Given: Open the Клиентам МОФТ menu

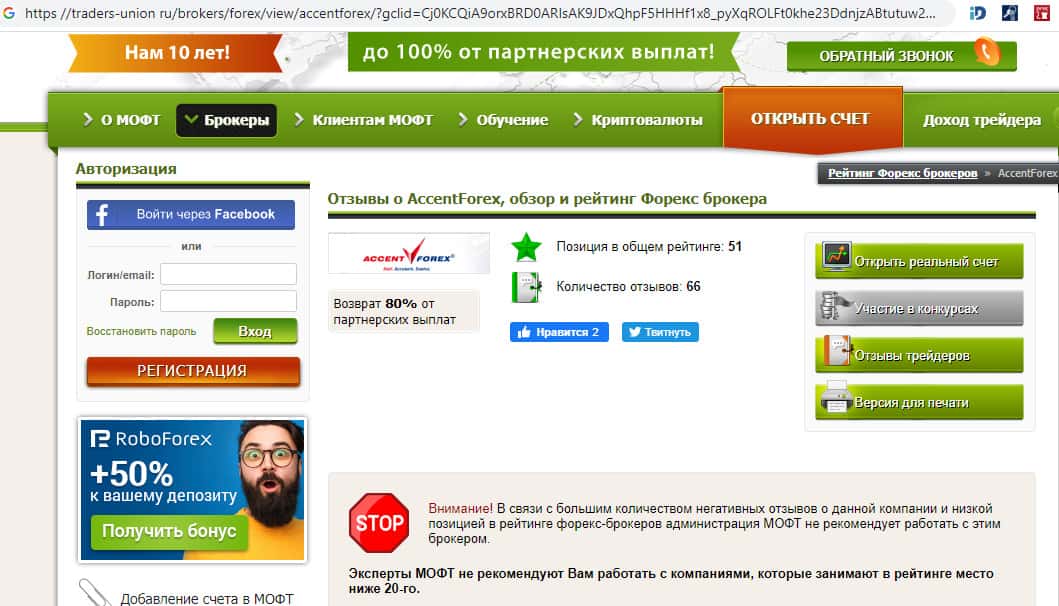Looking at the screenshot, I should click(363, 120).
